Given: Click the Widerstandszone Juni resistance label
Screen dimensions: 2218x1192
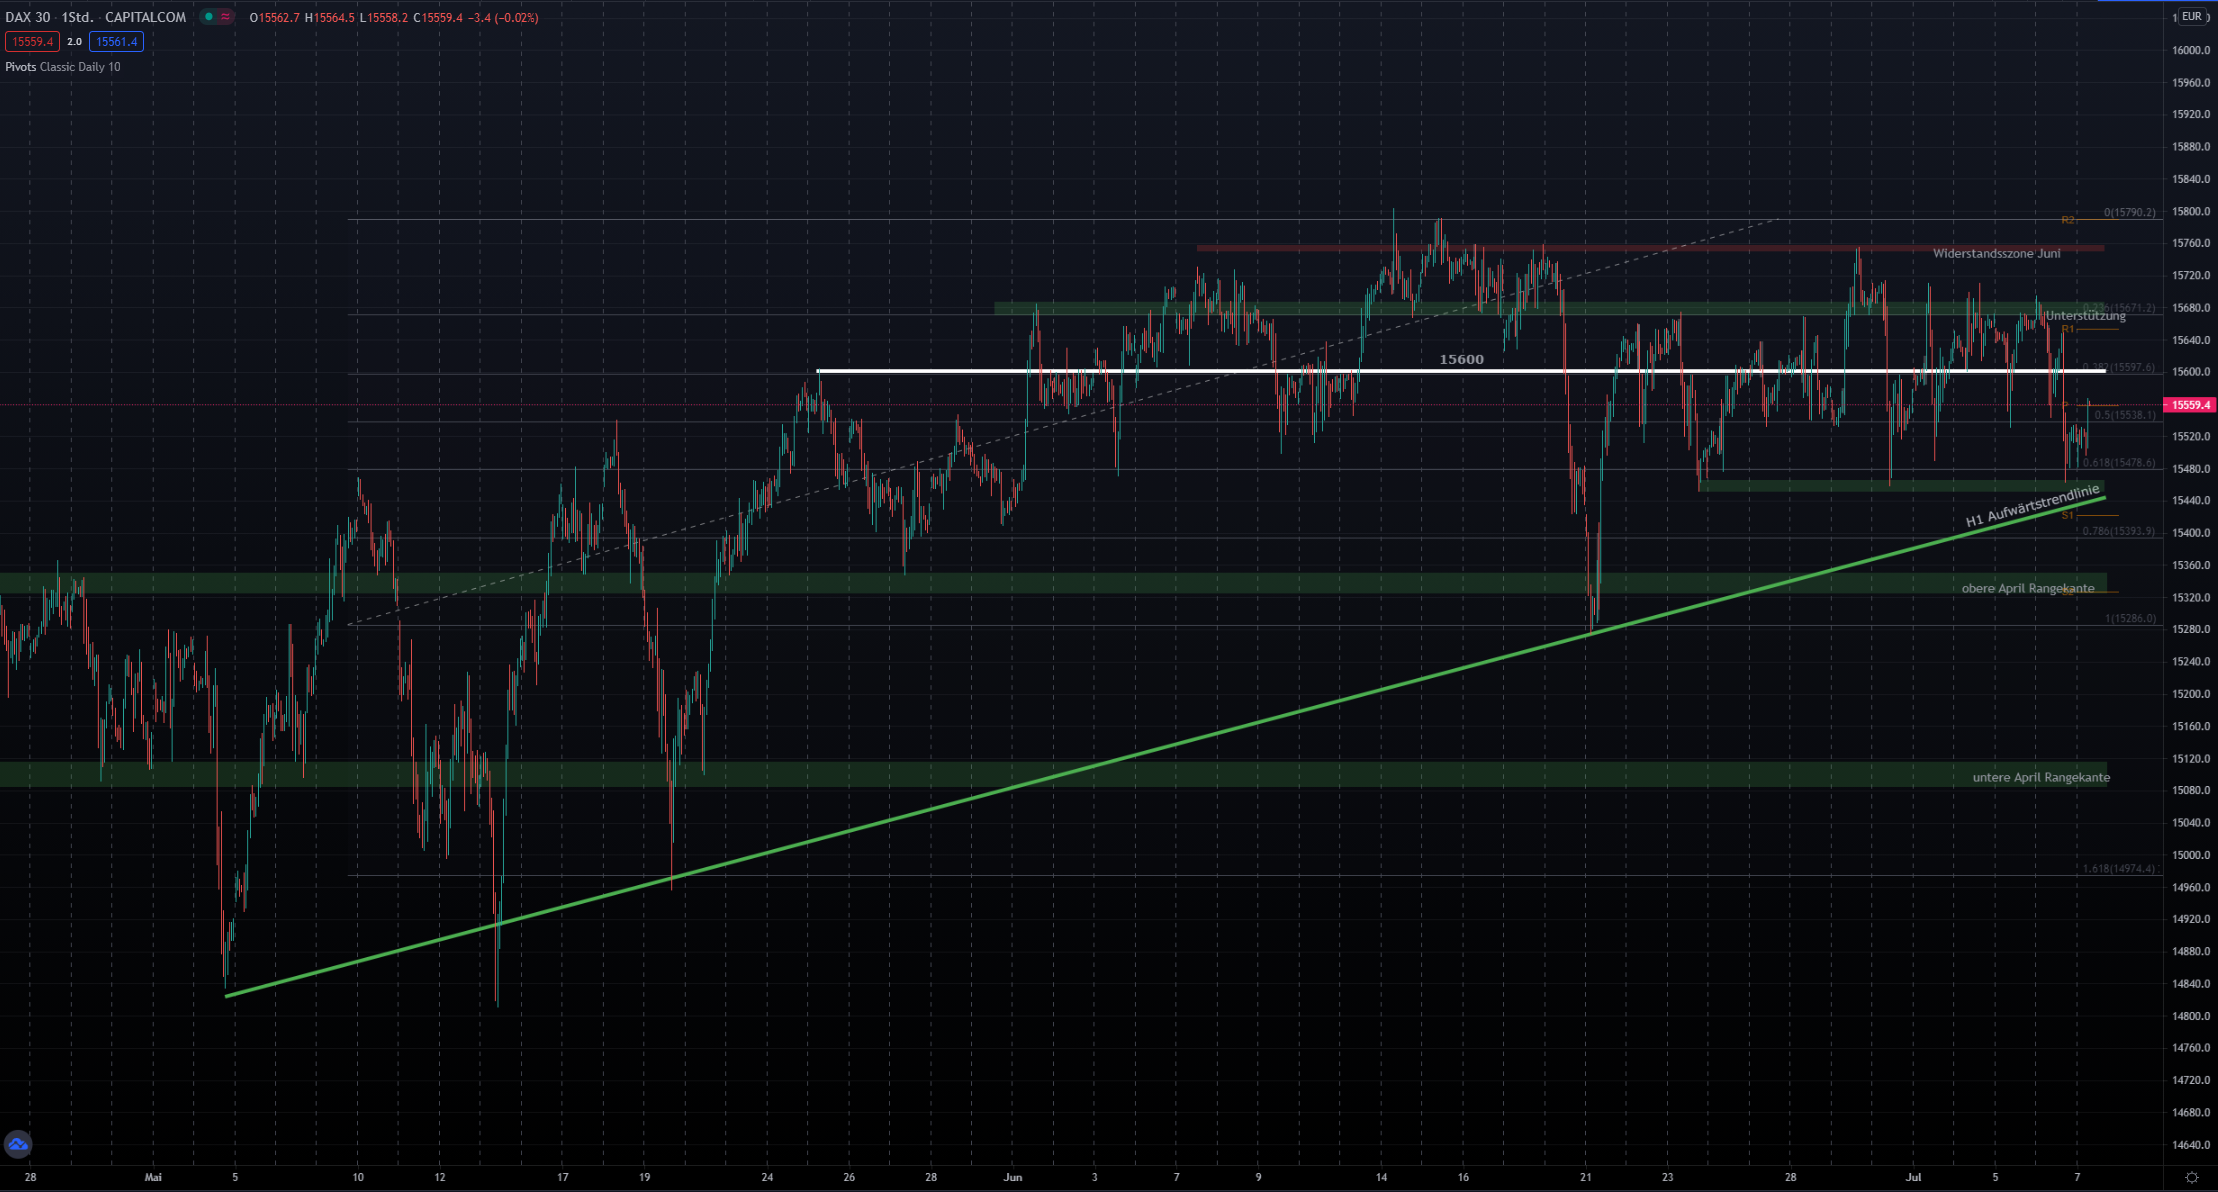Looking at the screenshot, I should coord(1996,254).
